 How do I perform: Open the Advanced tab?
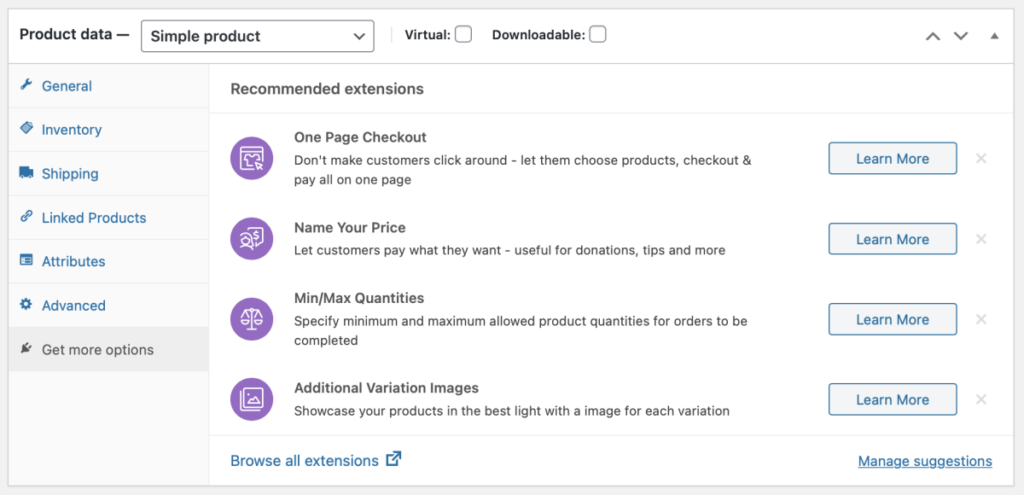pyautogui.click(x=108, y=305)
